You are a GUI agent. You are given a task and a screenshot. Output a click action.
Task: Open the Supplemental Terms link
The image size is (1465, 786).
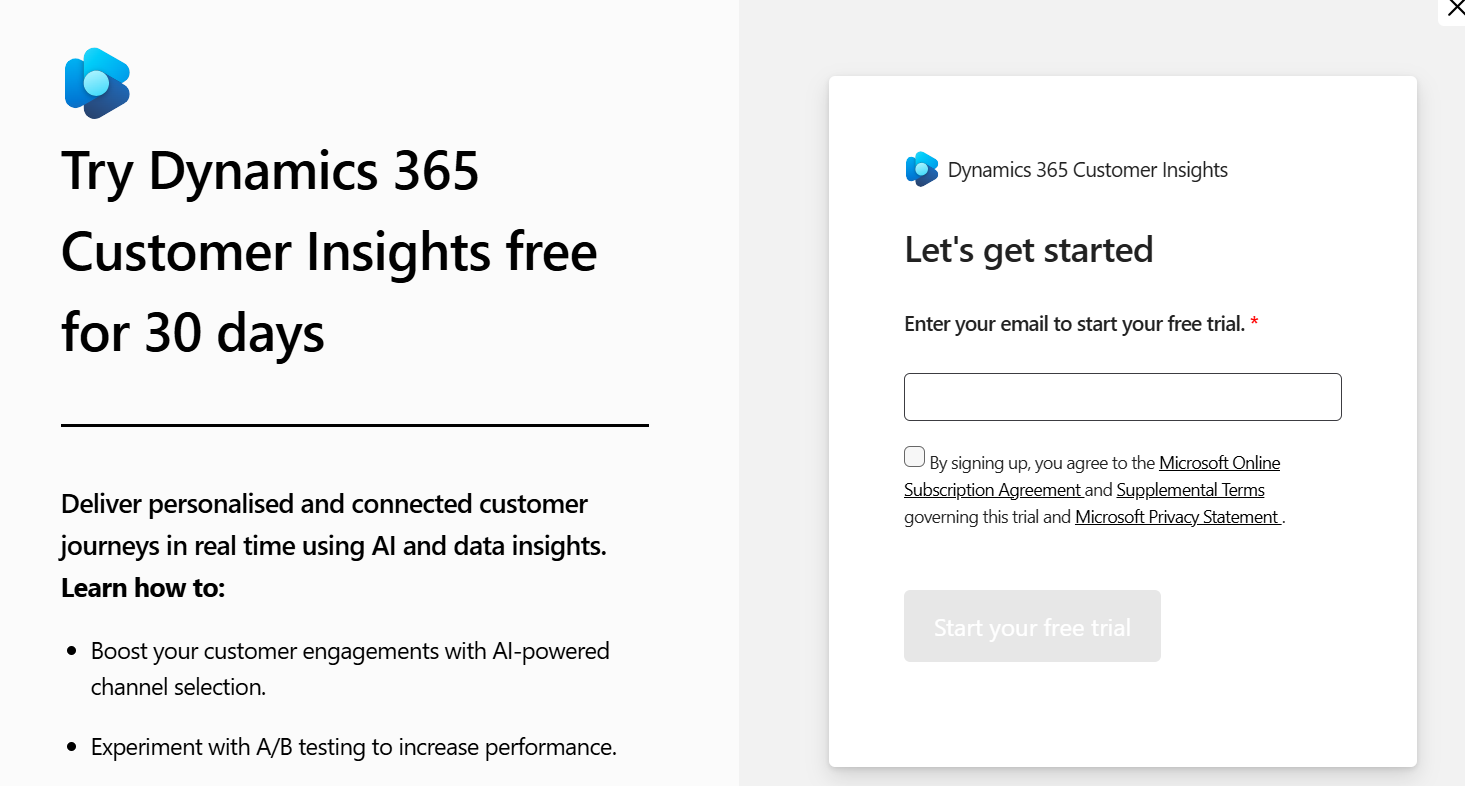[x=1190, y=490]
